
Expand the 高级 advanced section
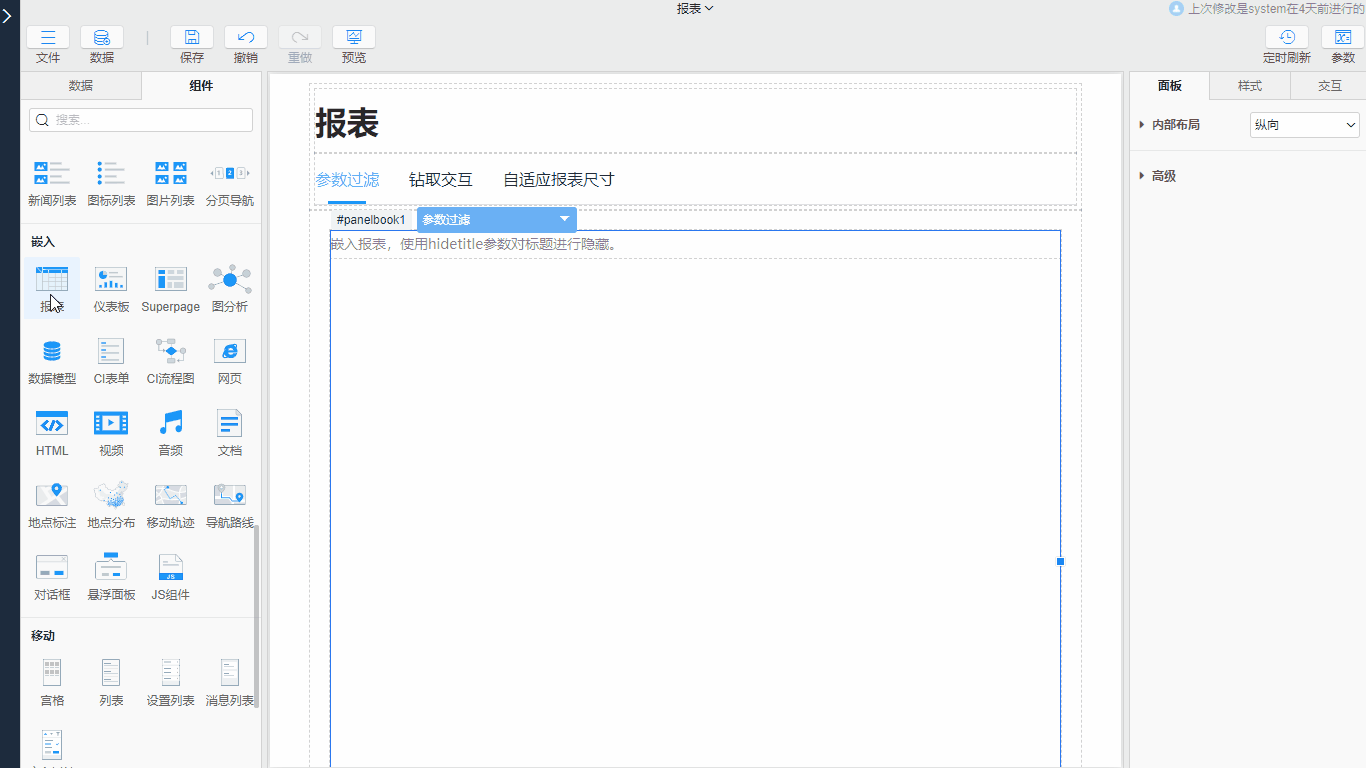coord(1143,176)
